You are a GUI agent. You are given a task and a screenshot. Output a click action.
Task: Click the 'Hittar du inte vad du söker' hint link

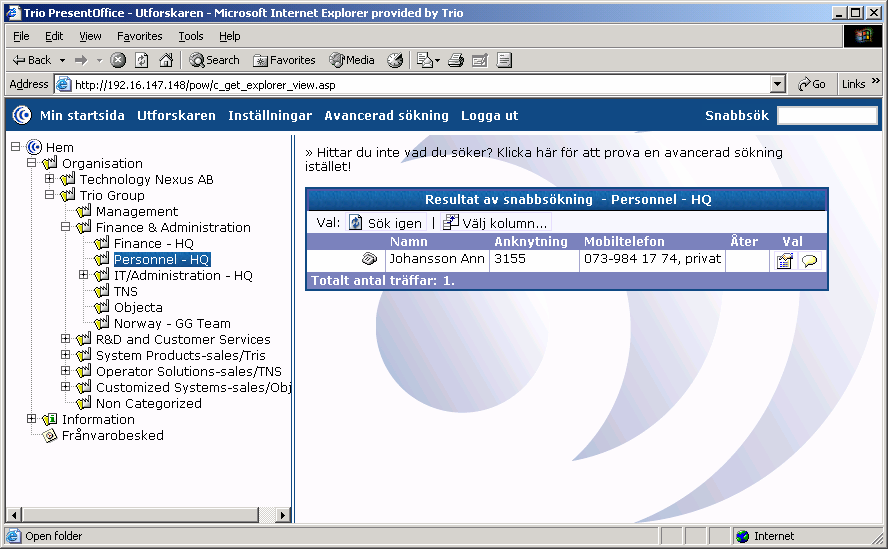coord(544,159)
